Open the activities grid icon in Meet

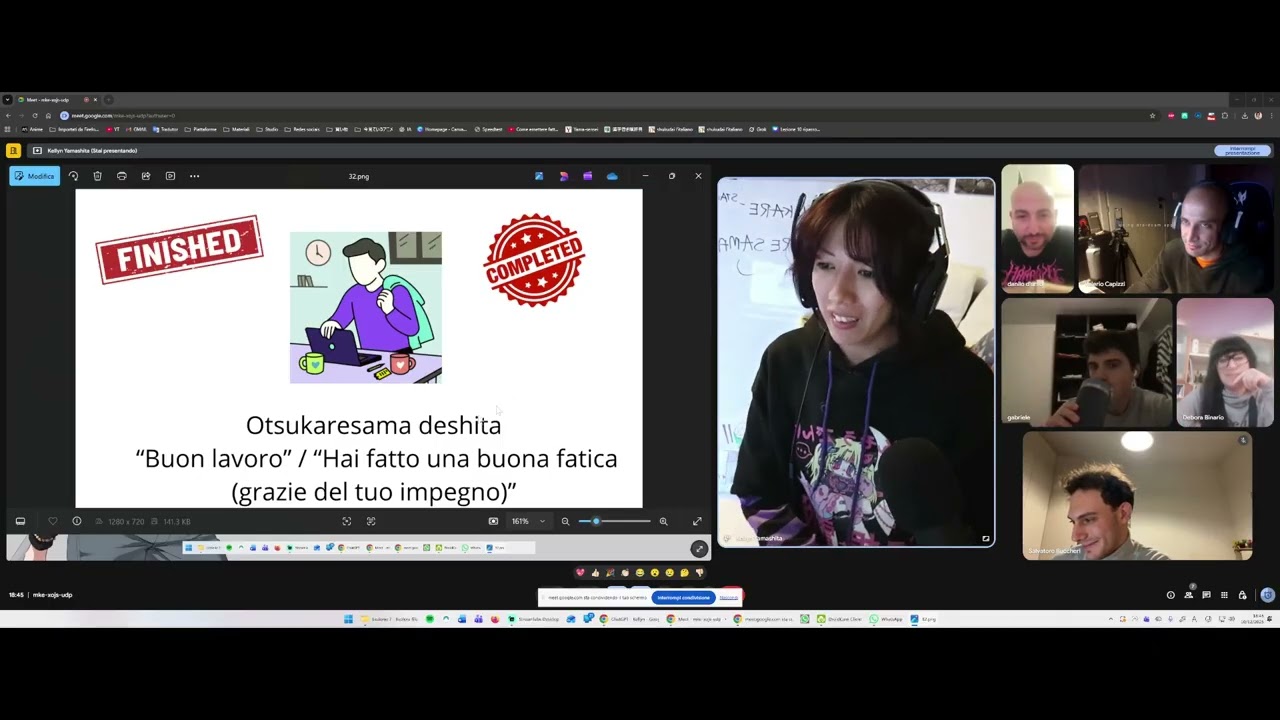pos(1224,595)
